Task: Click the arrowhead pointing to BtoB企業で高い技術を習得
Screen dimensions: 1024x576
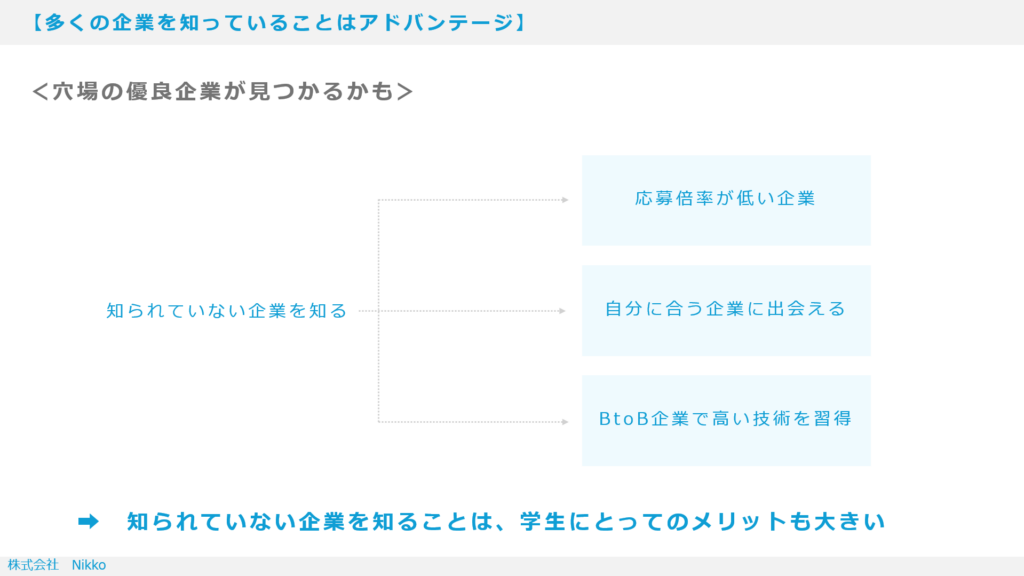Action: (565, 422)
